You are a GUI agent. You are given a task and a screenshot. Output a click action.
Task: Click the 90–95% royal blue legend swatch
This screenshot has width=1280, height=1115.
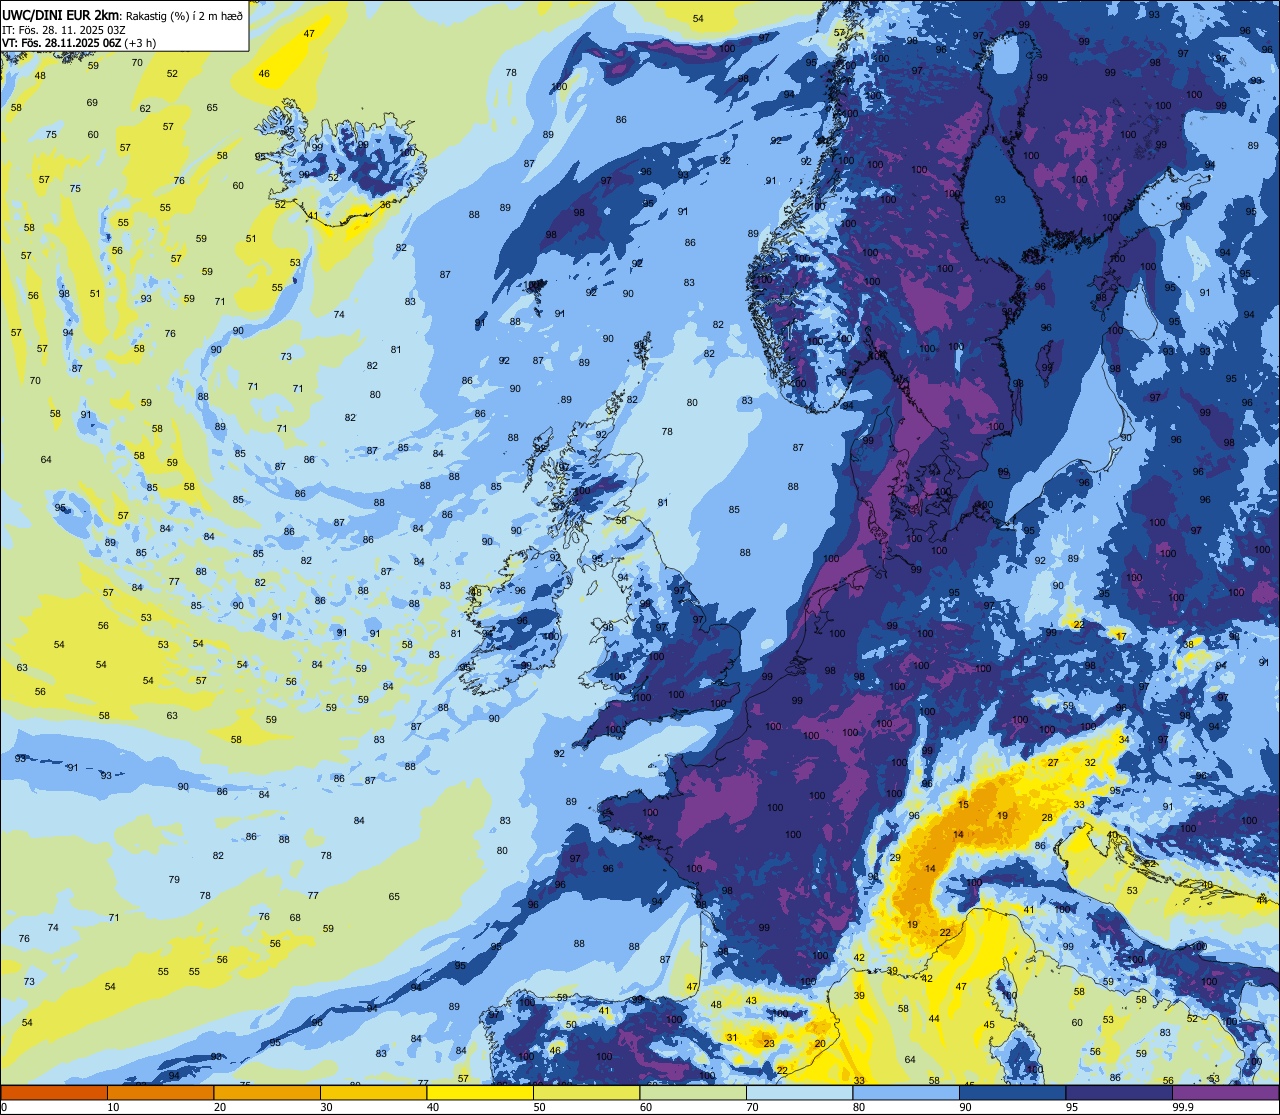point(1012,1092)
